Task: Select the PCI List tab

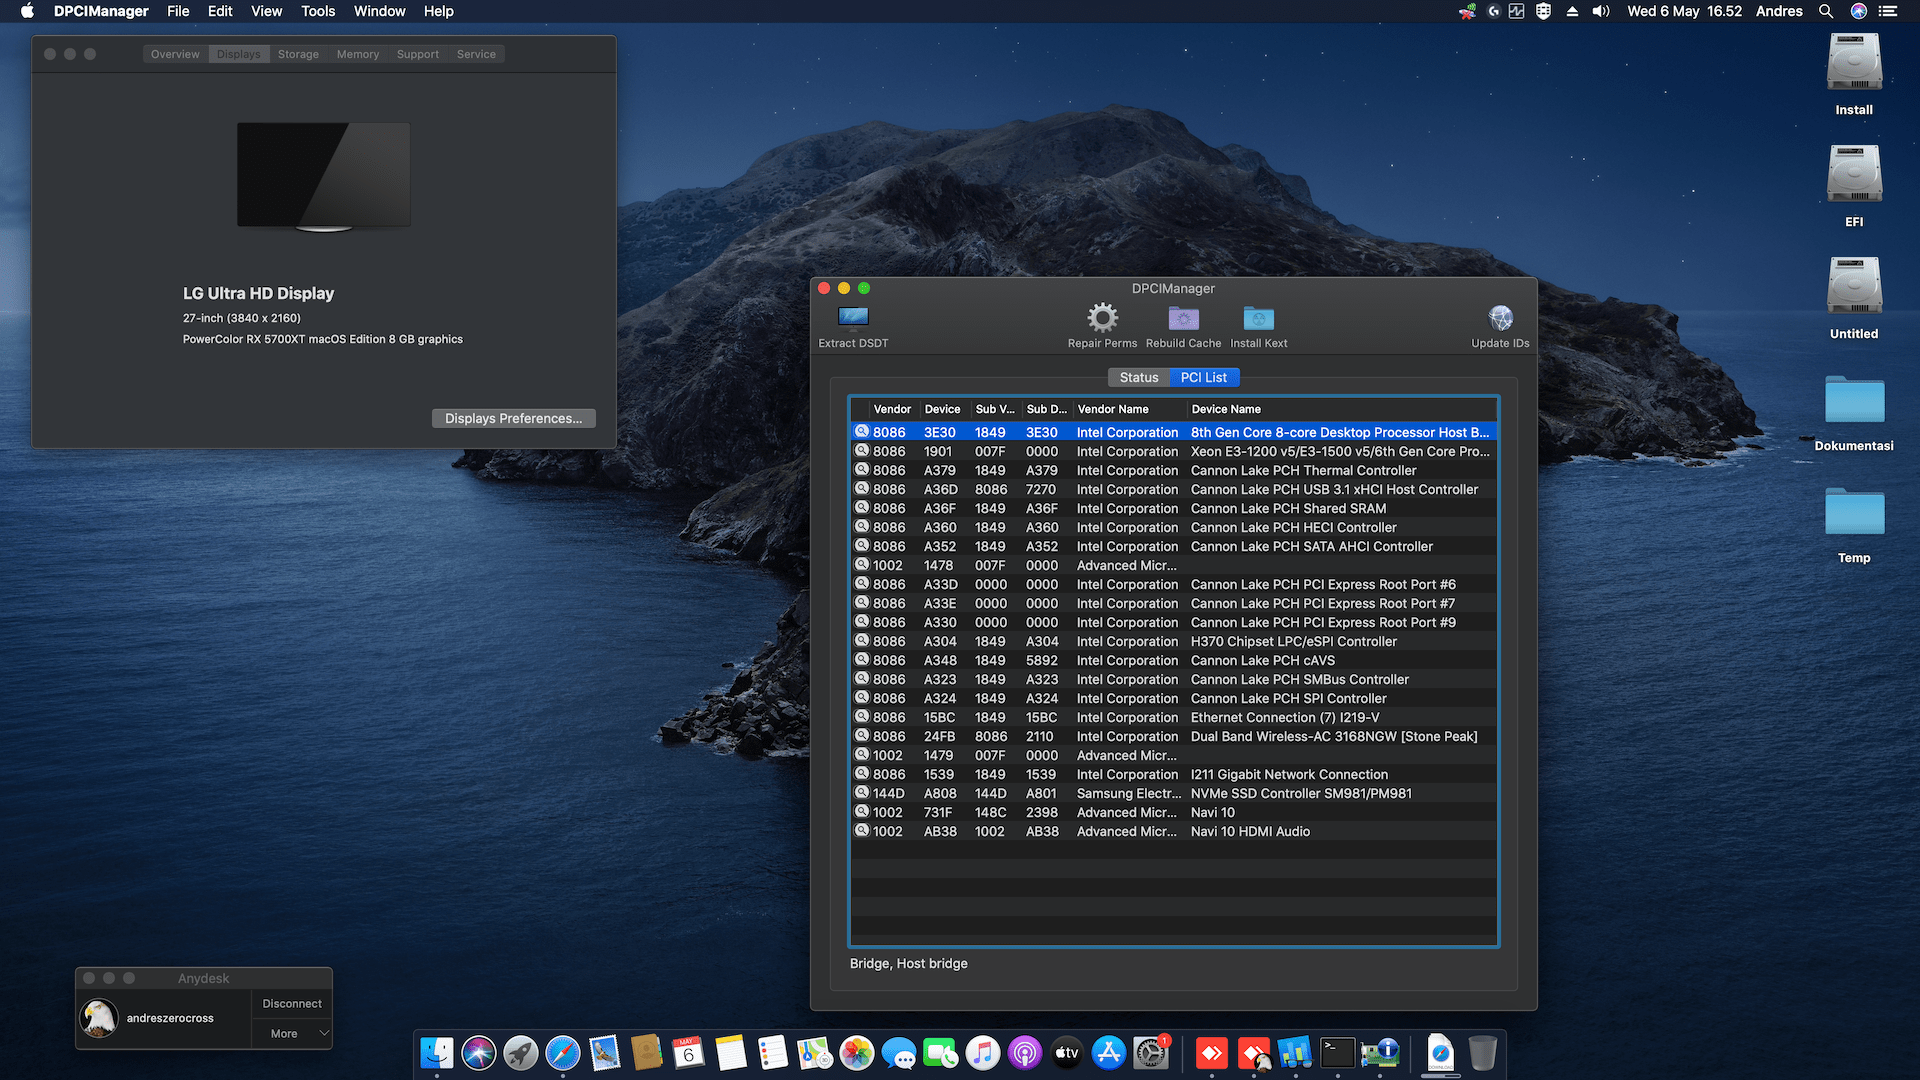Action: pyautogui.click(x=1204, y=377)
